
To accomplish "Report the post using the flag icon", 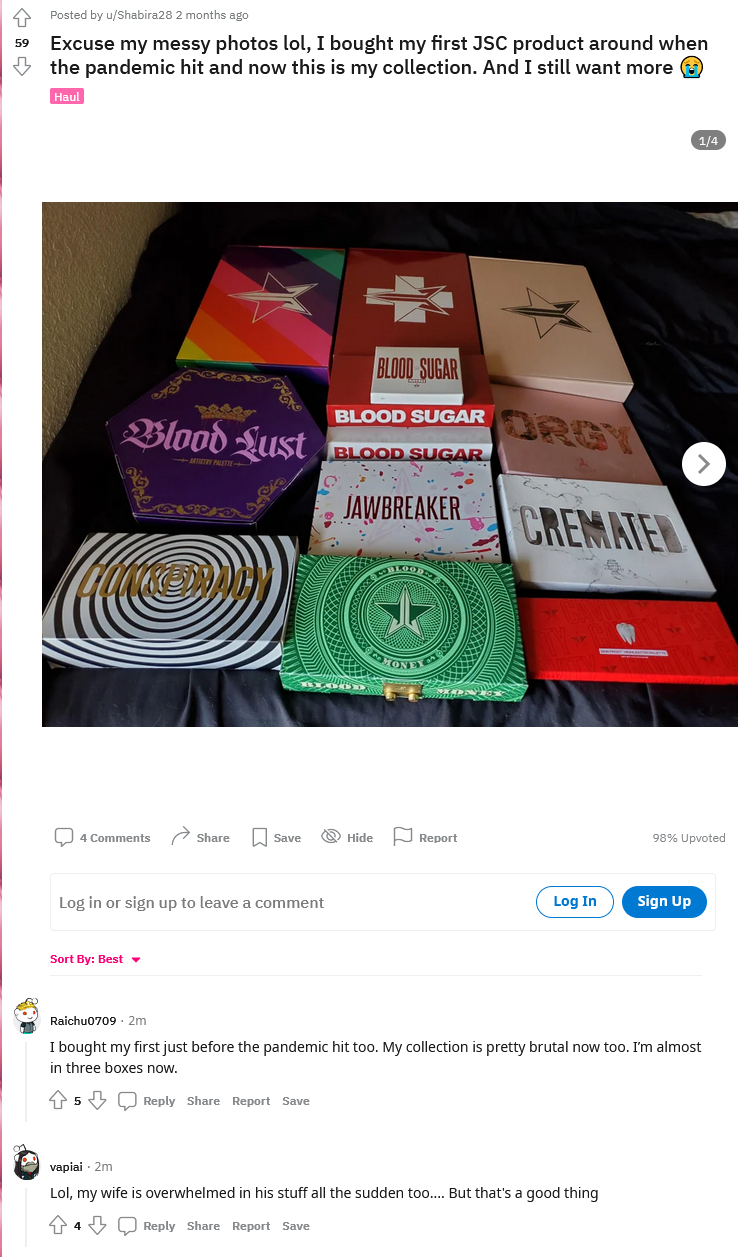I will tap(403, 836).
